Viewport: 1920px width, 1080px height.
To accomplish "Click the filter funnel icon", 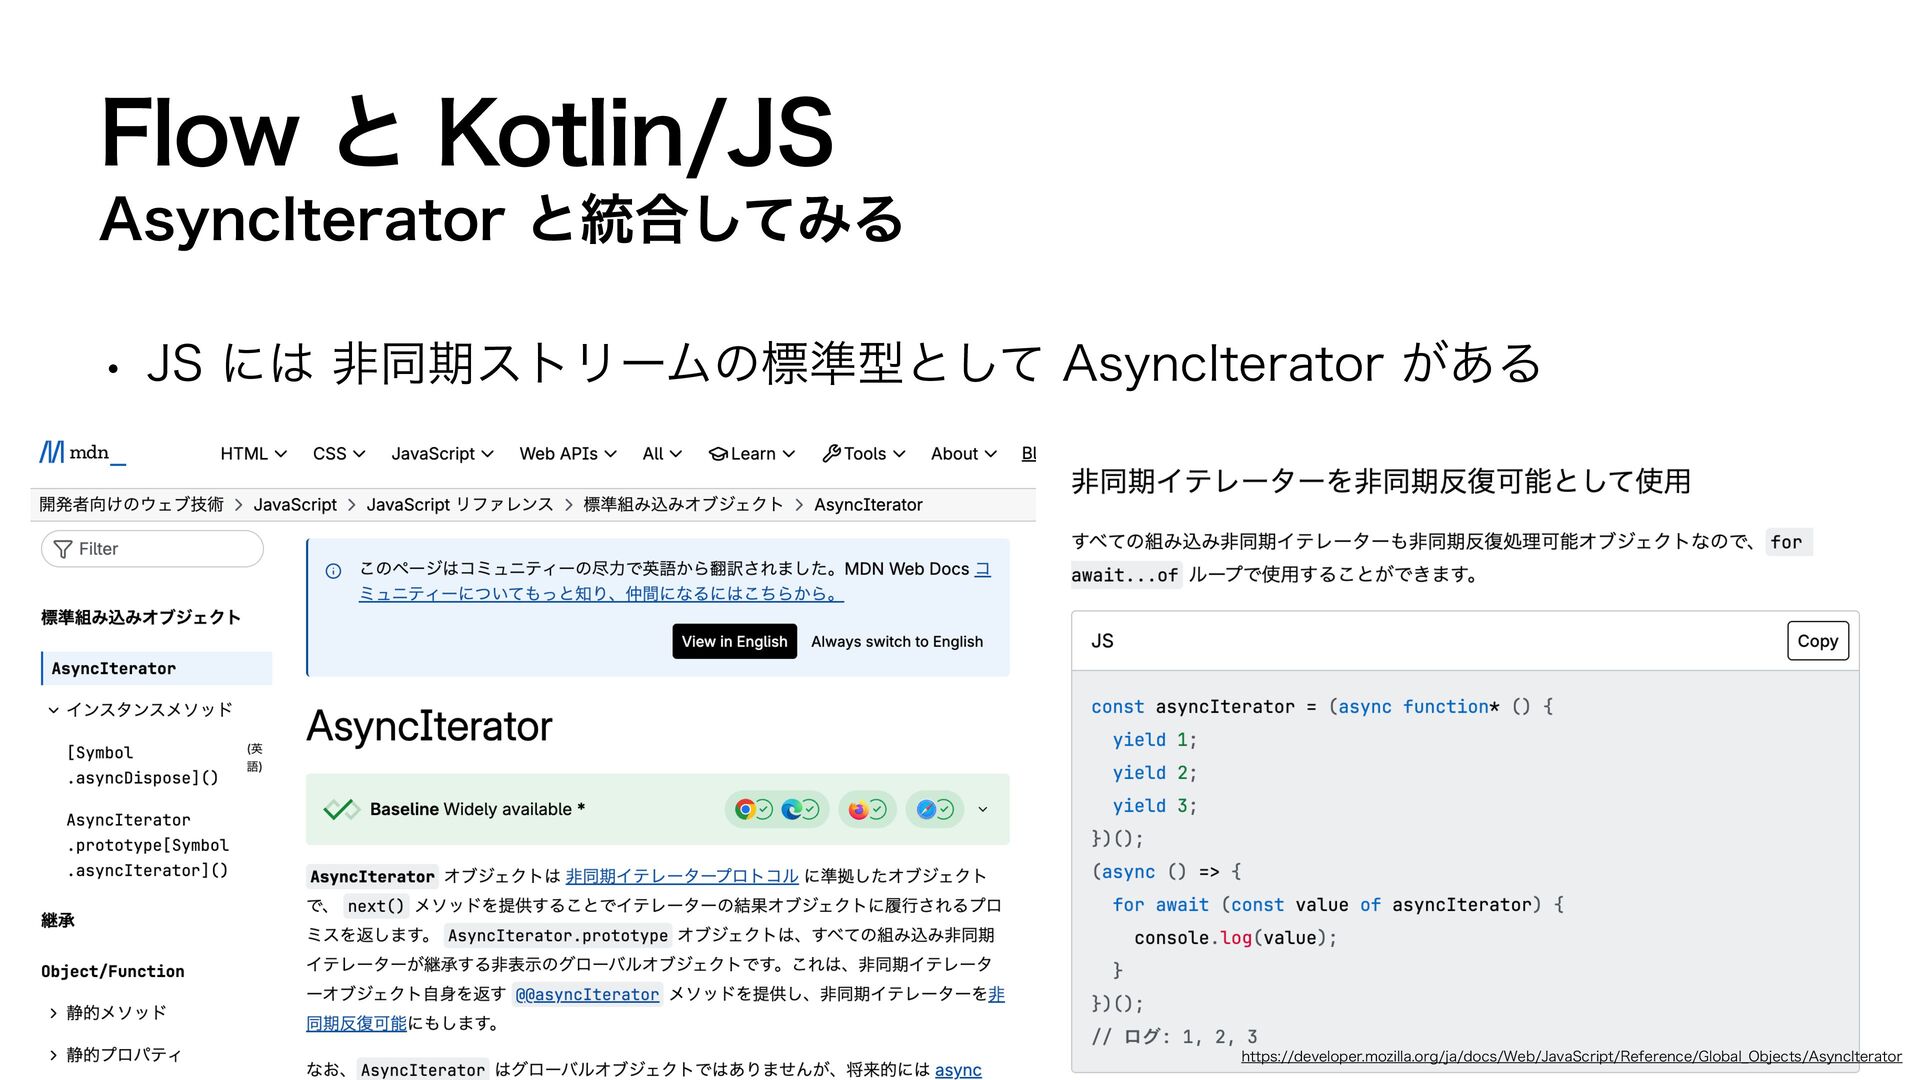I will click(x=63, y=549).
